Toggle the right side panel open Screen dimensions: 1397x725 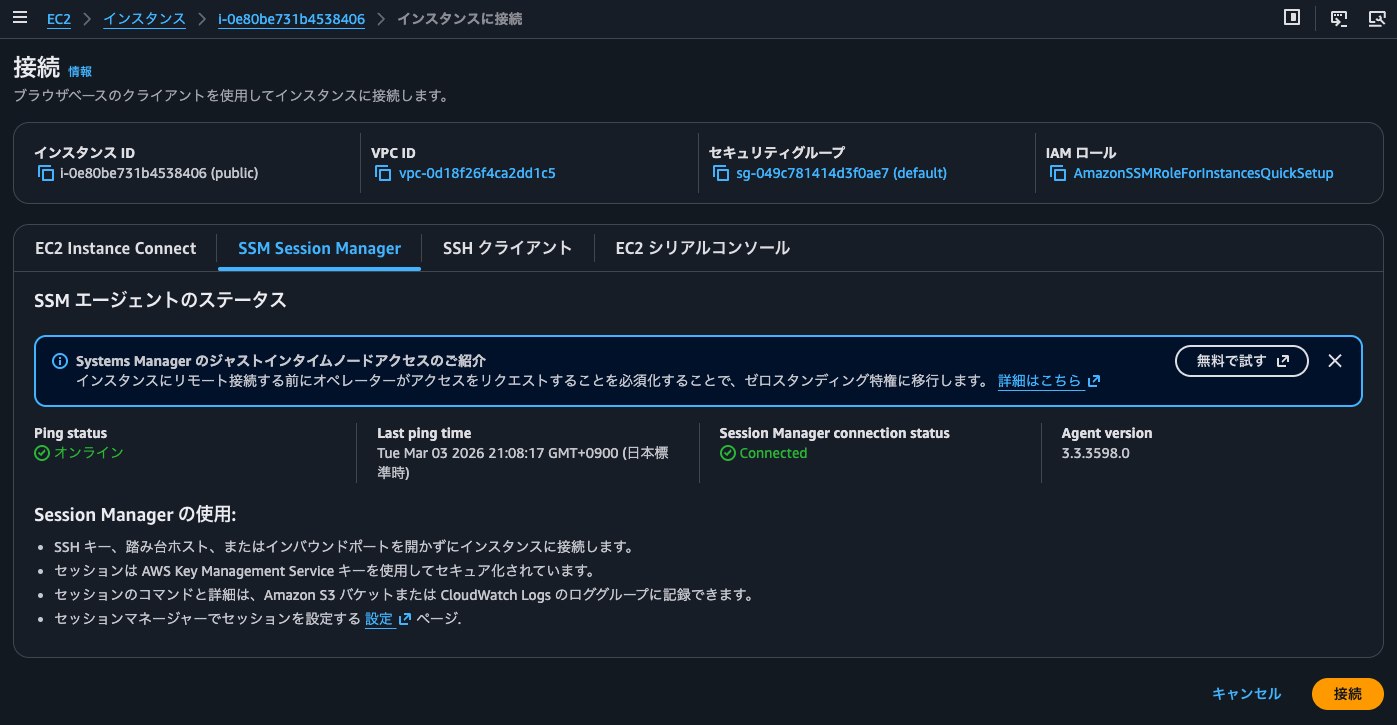1291,18
